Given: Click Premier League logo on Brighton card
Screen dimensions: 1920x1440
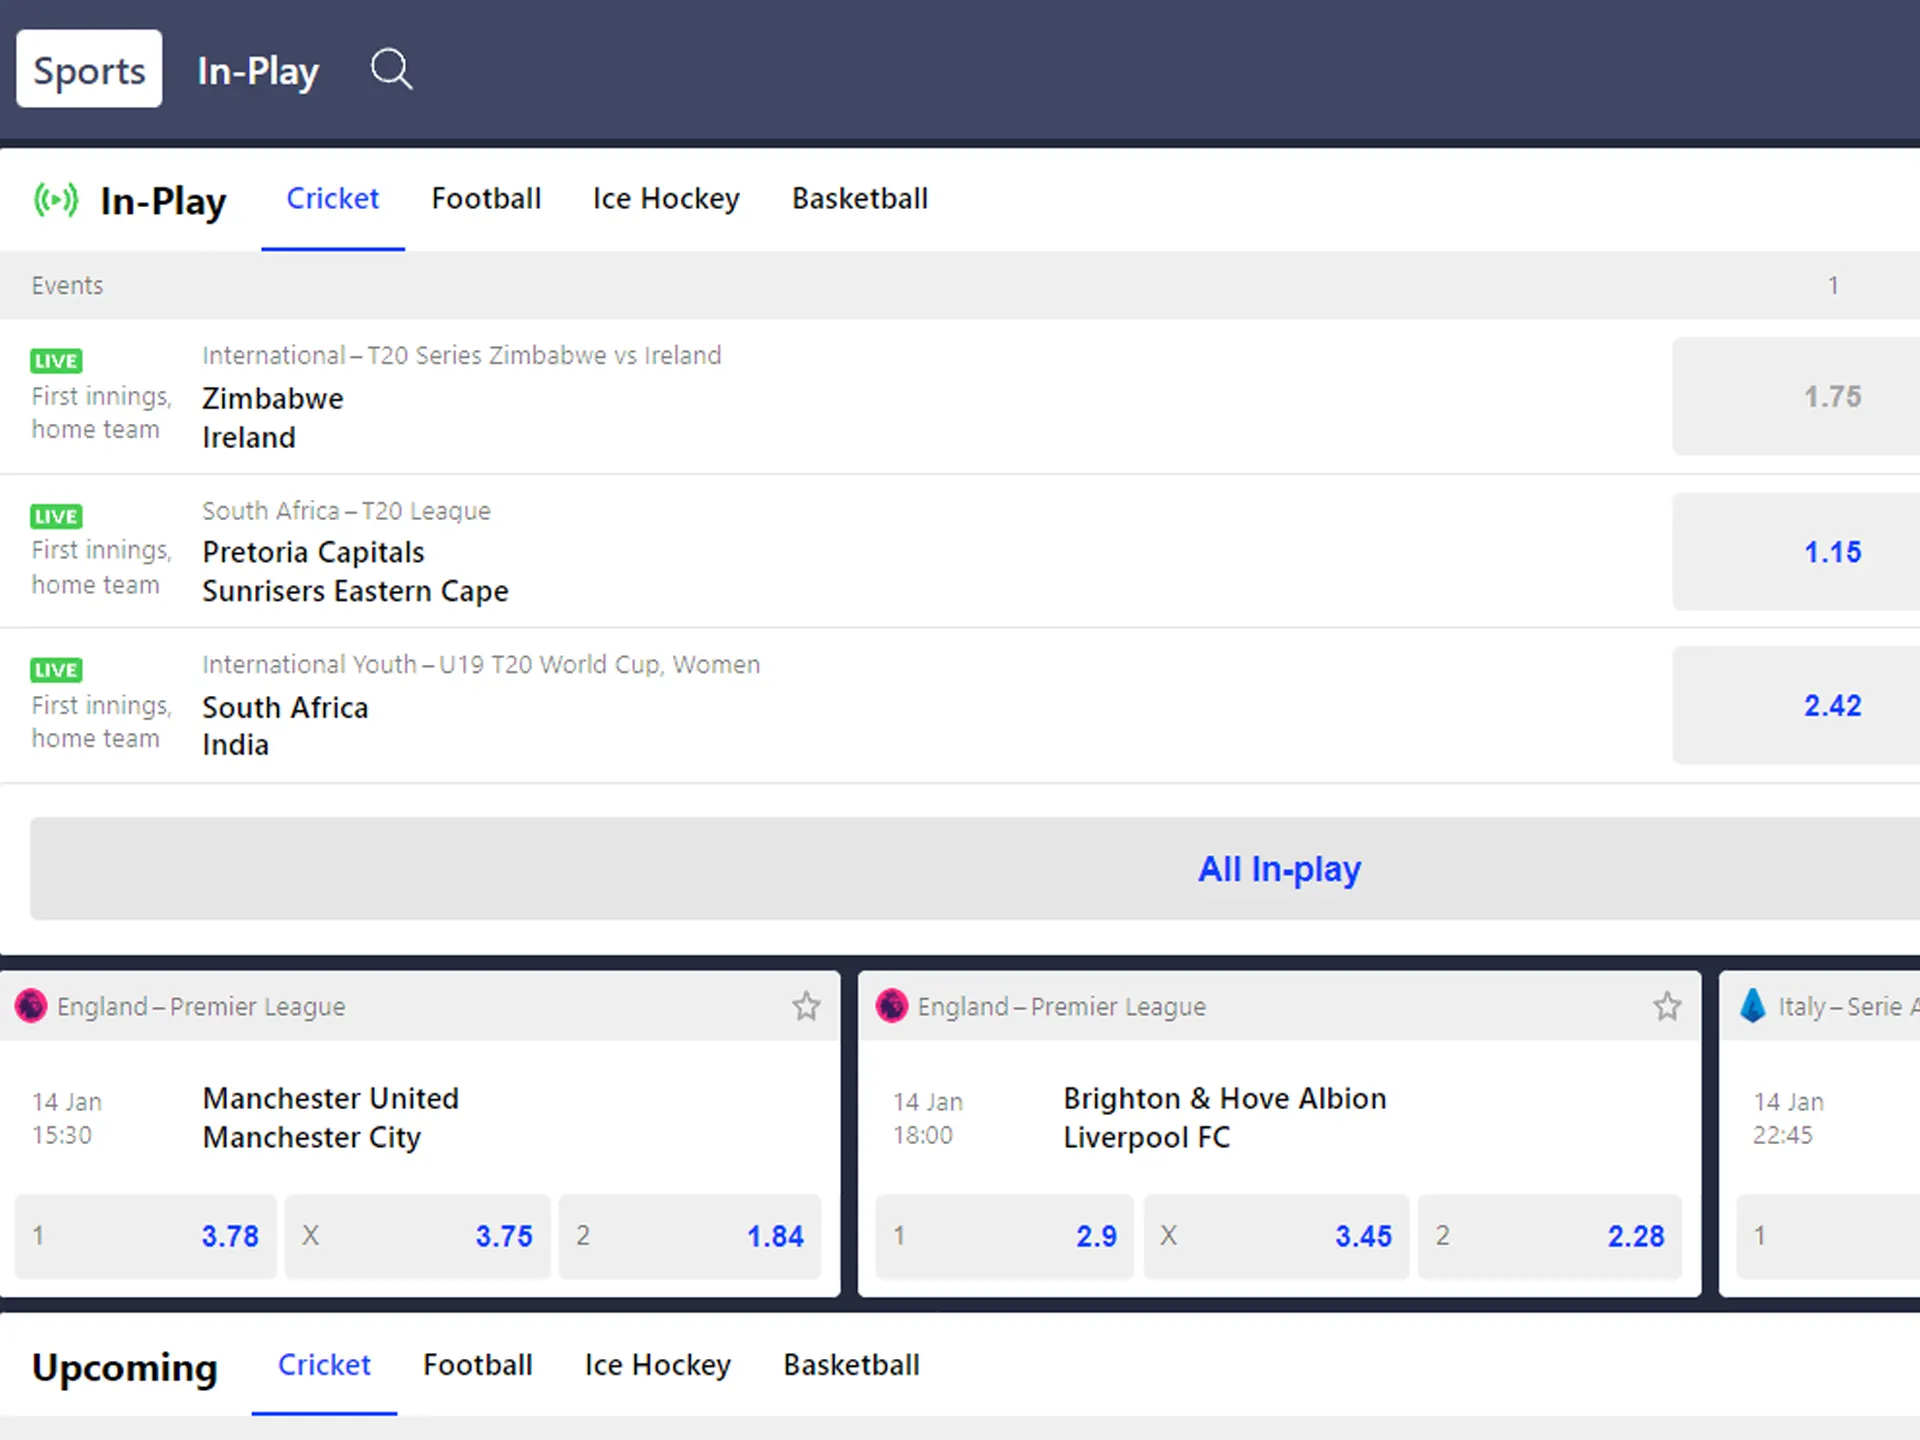Looking at the screenshot, I should pyautogui.click(x=891, y=1006).
